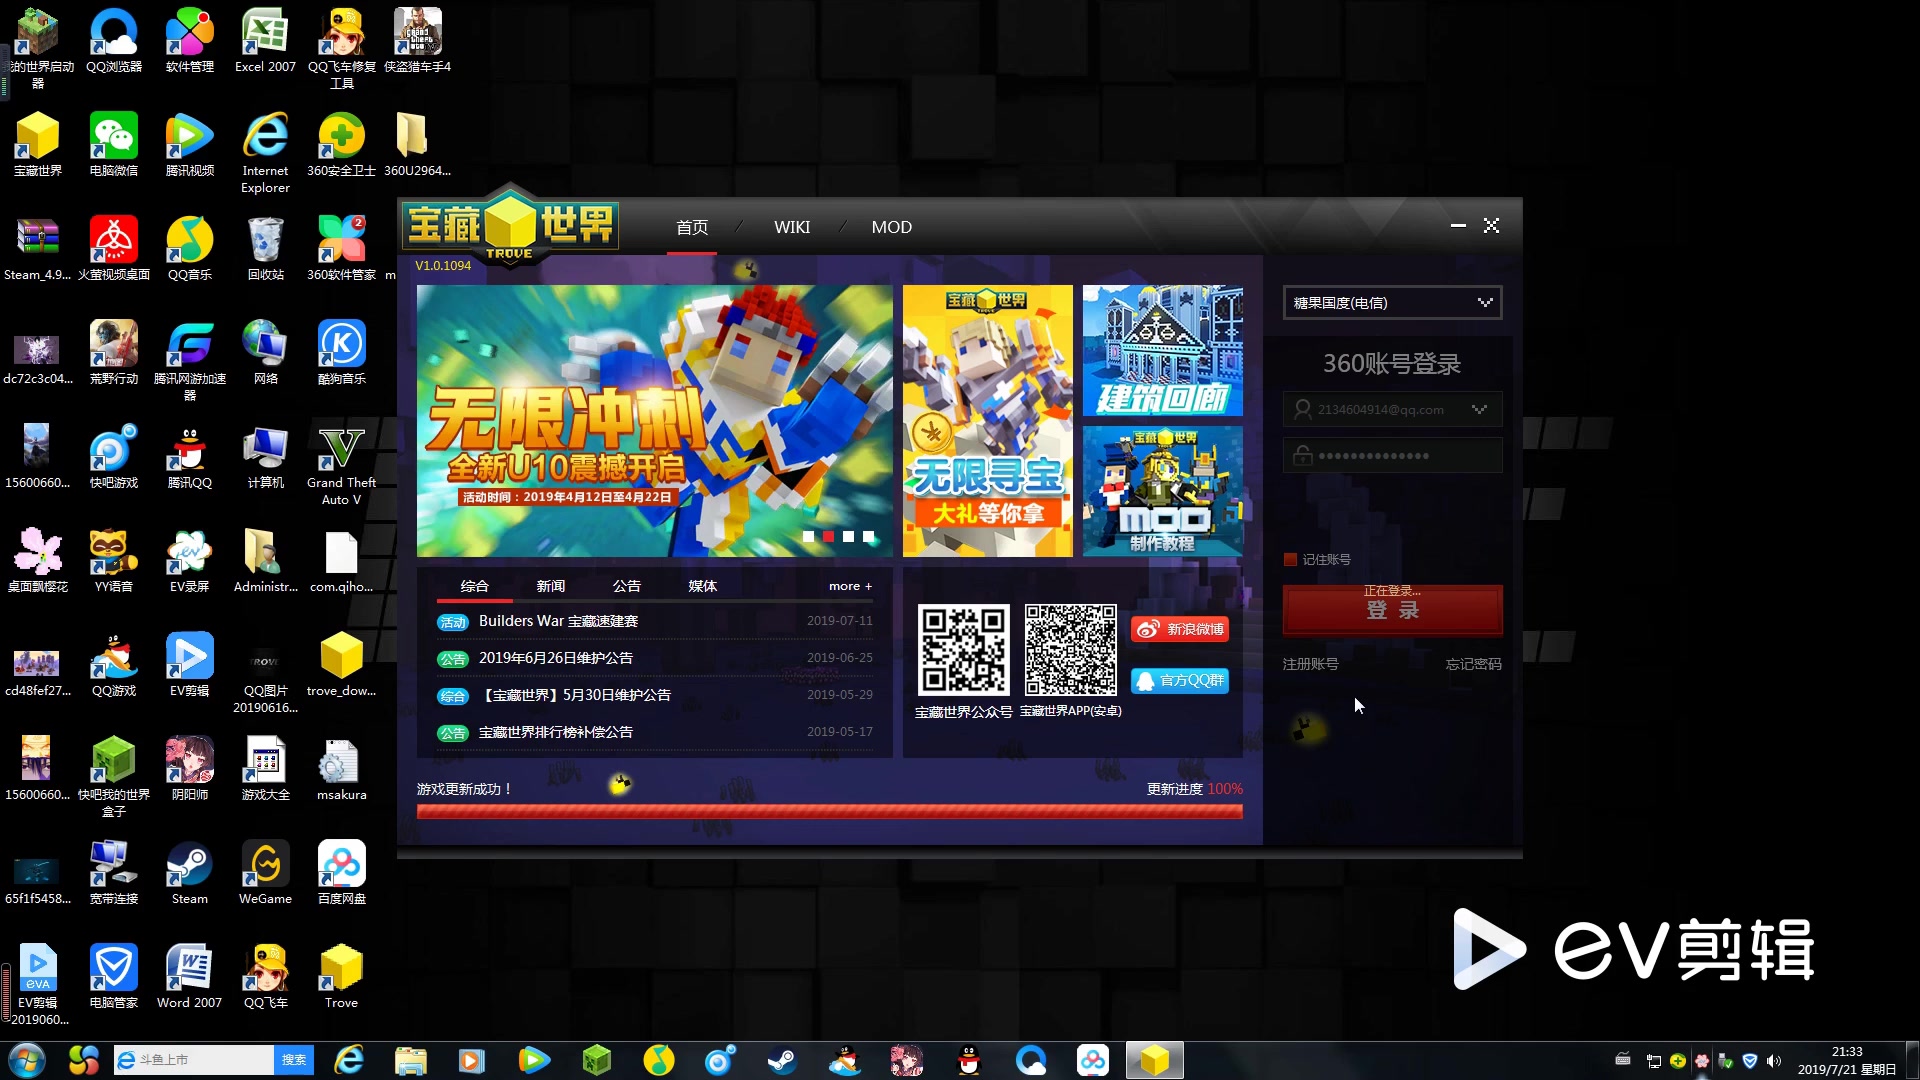Viewport: 1920px width, 1080px height.
Task: Launch Word 2007 desktop shortcut
Action: tap(189, 977)
